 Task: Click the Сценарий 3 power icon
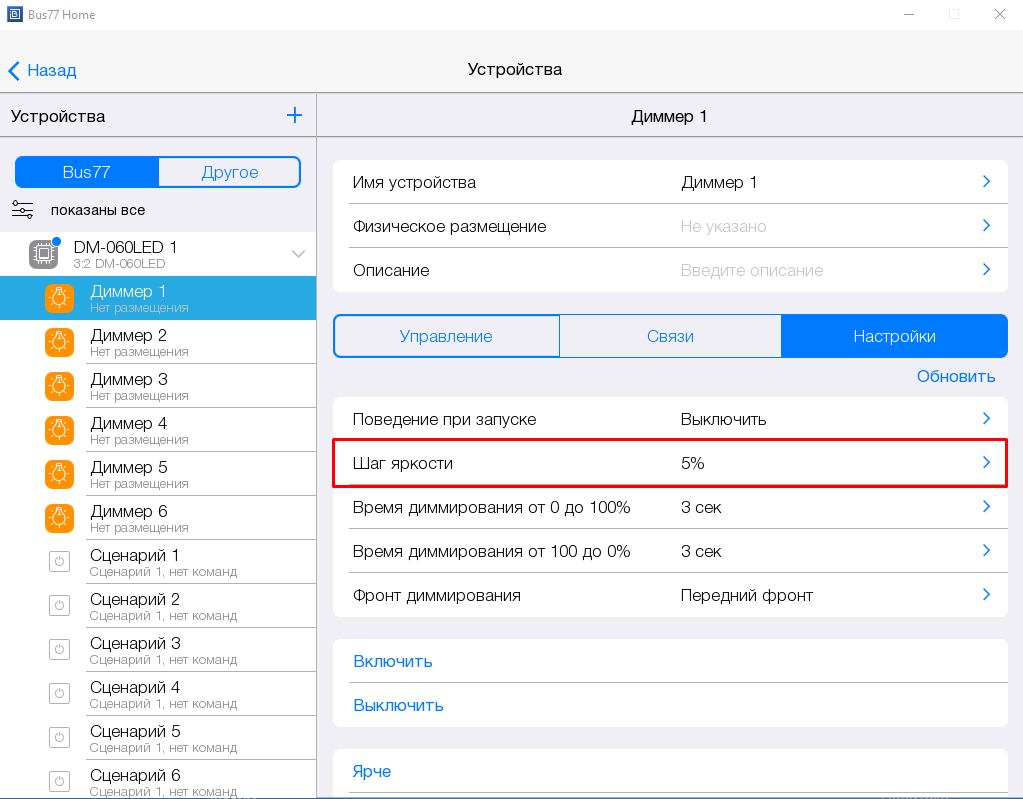pos(59,650)
